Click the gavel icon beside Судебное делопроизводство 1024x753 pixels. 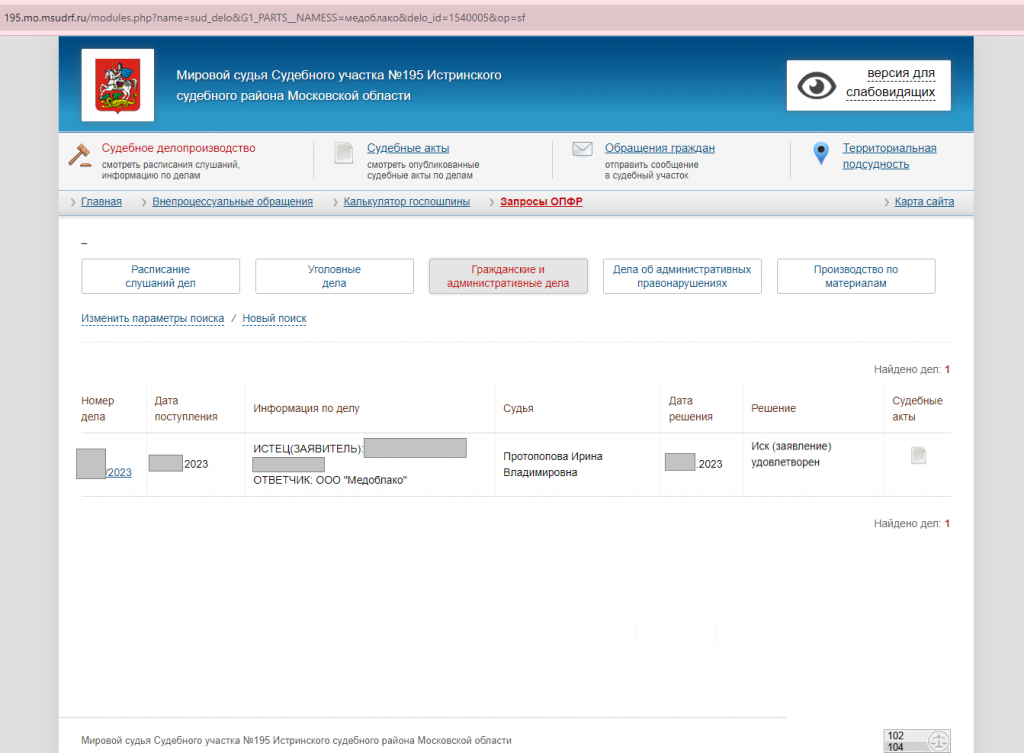pos(80,155)
